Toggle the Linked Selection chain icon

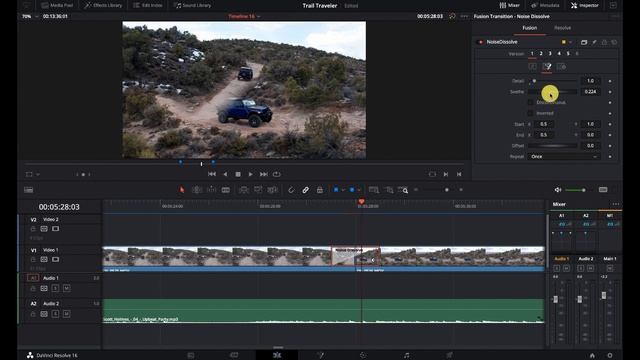coord(305,190)
